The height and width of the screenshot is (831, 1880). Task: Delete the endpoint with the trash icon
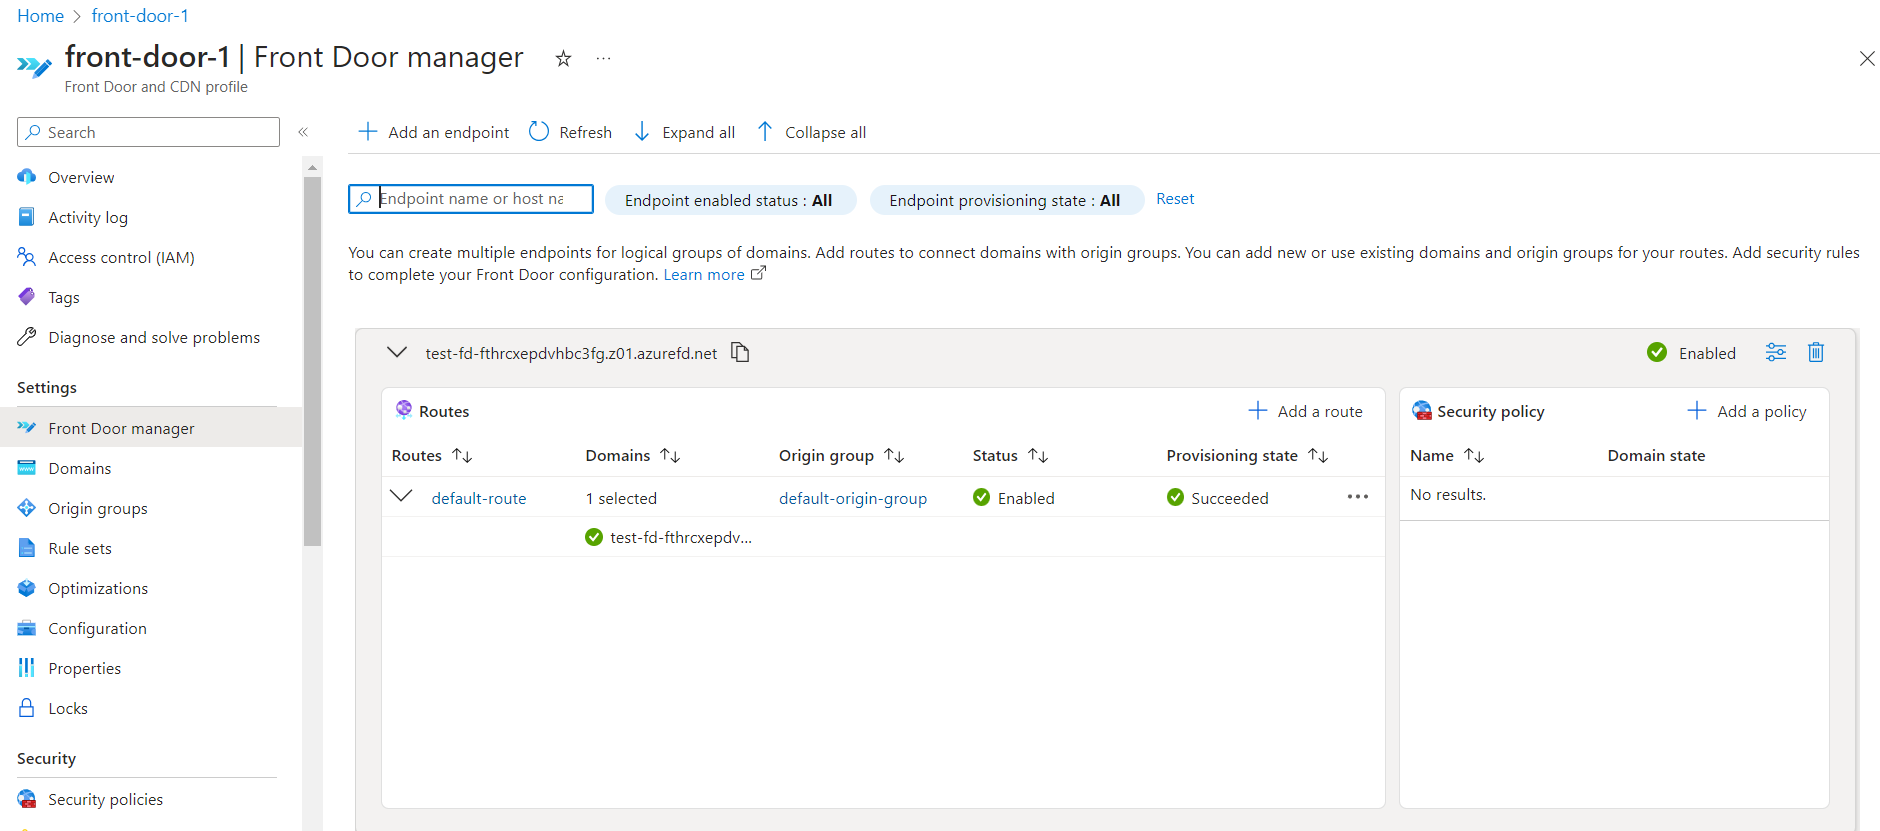(1816, 352)
